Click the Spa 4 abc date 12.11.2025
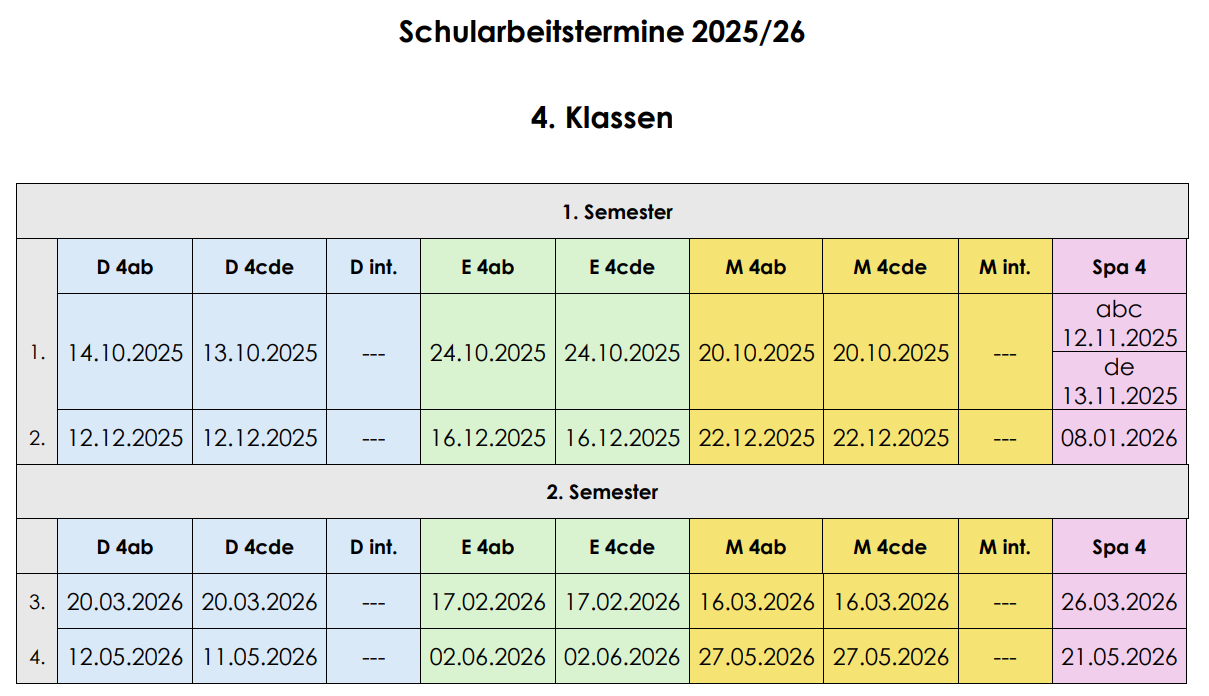This screenshot has height=696, width=1209. pyautogui.click(x=1119, y=337)
